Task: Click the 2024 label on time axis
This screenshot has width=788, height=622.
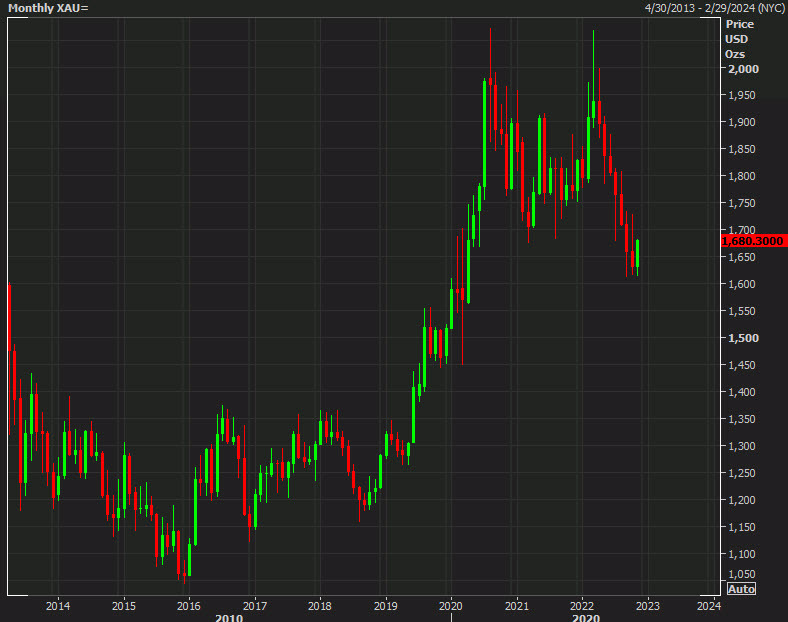Action: pyautogui.click(x=709, y=606)
